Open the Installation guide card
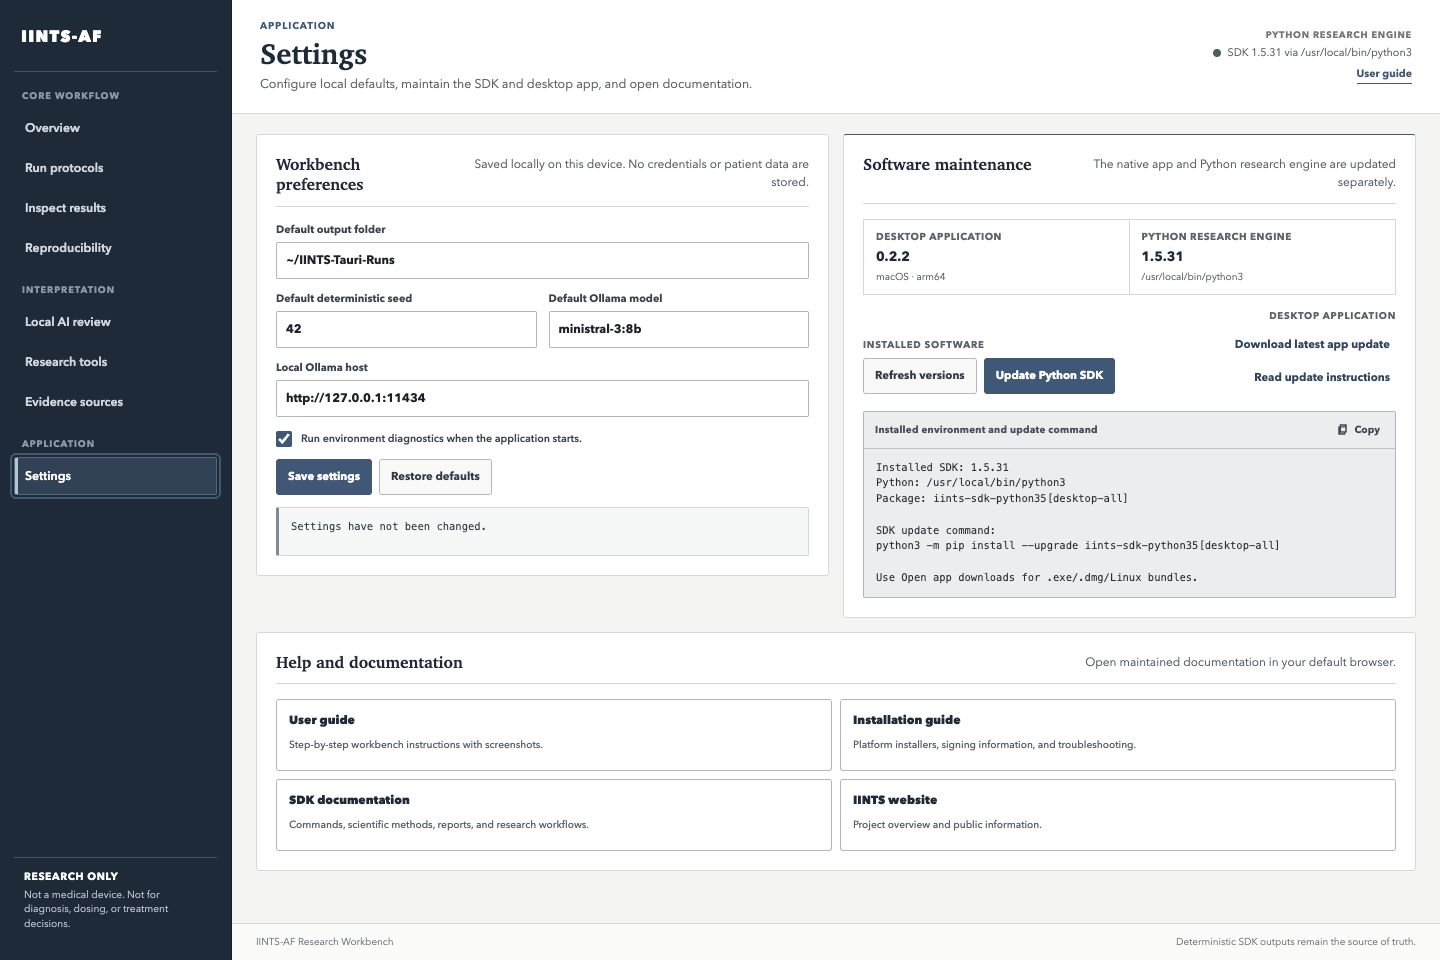 click(1117, 735)
